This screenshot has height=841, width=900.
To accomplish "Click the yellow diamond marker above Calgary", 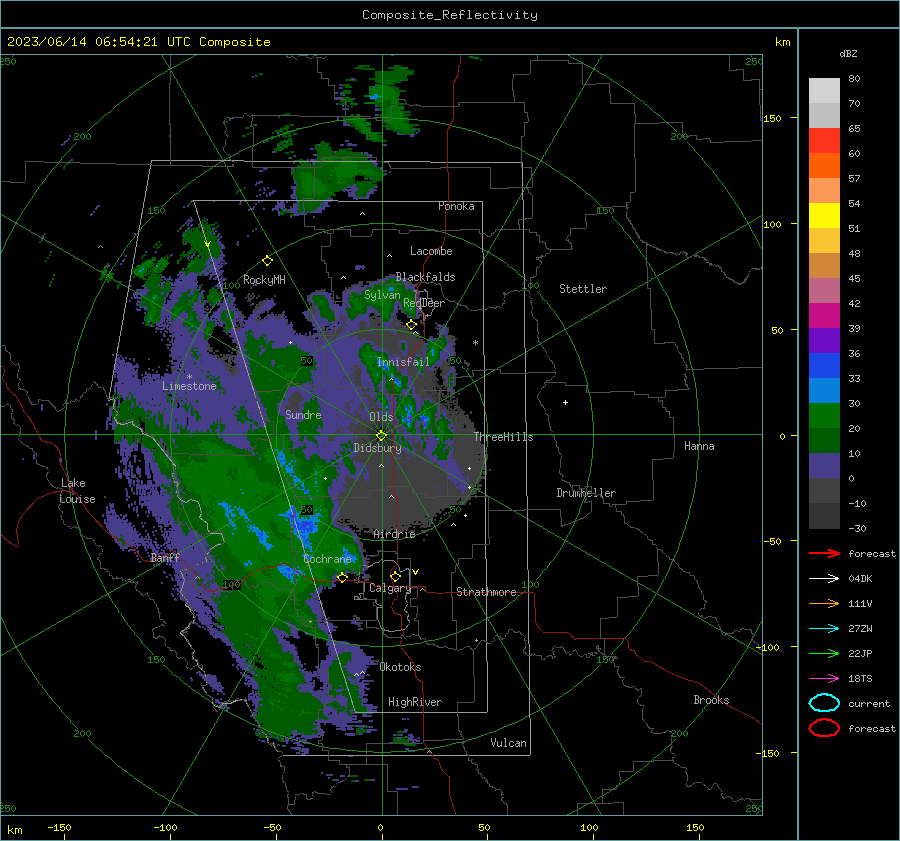I will 395,576.
